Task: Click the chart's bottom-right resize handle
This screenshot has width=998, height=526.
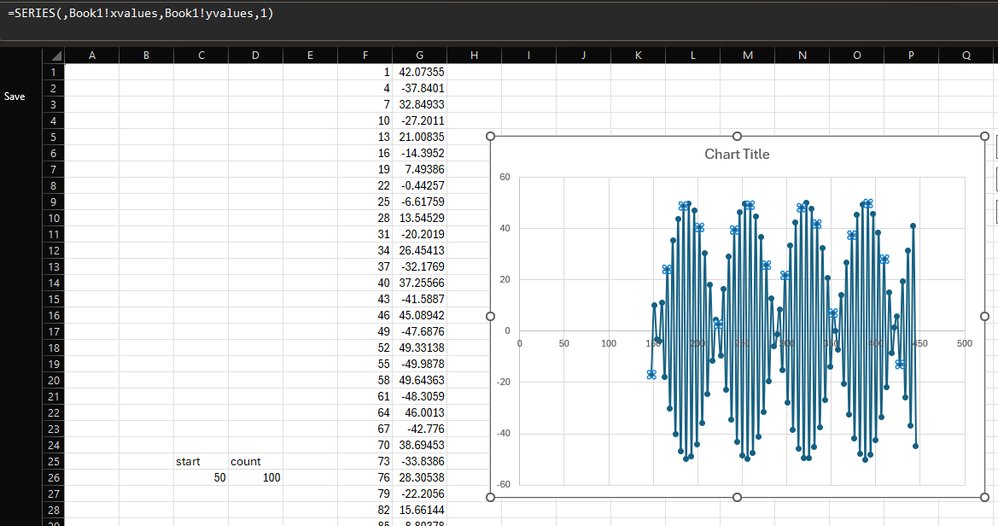Action: 985,497
